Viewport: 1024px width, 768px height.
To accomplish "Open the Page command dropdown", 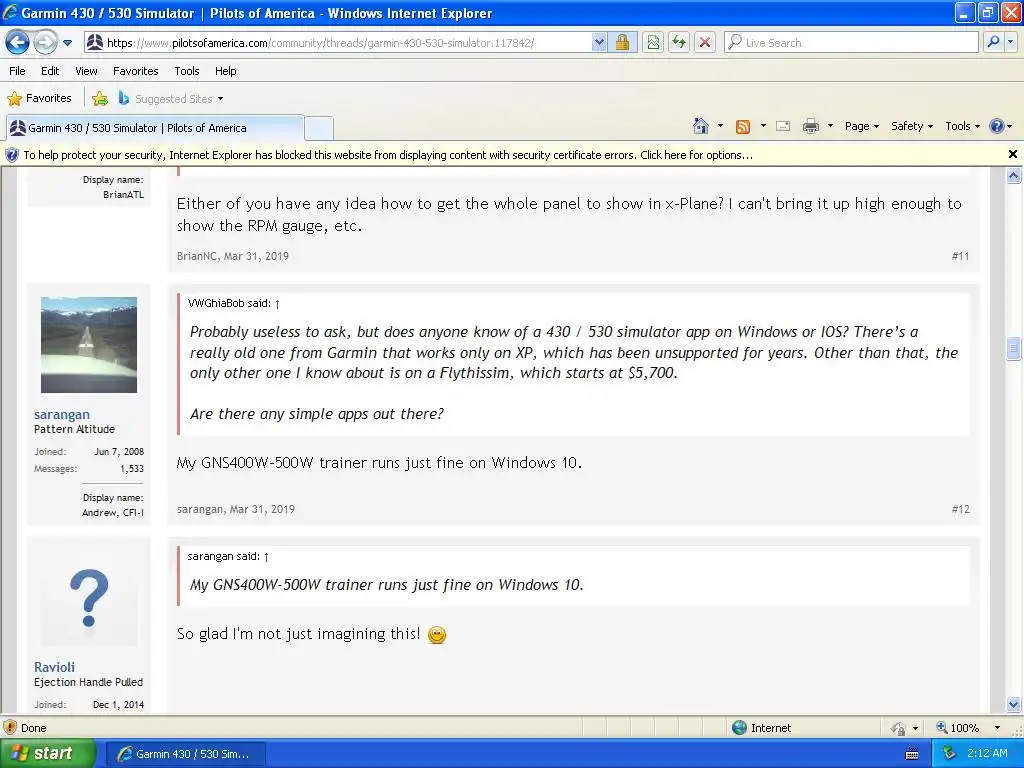I will [x=861, y=126].
